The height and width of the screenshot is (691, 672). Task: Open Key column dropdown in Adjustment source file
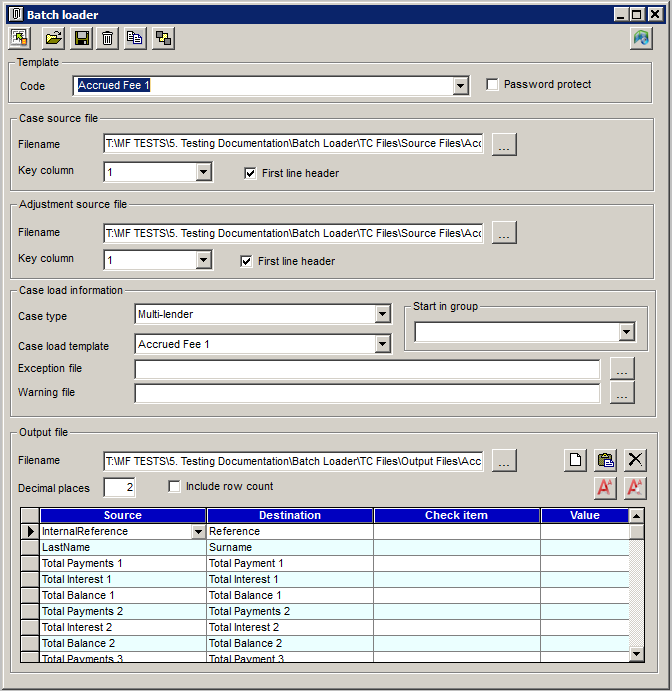pos(203,260)
